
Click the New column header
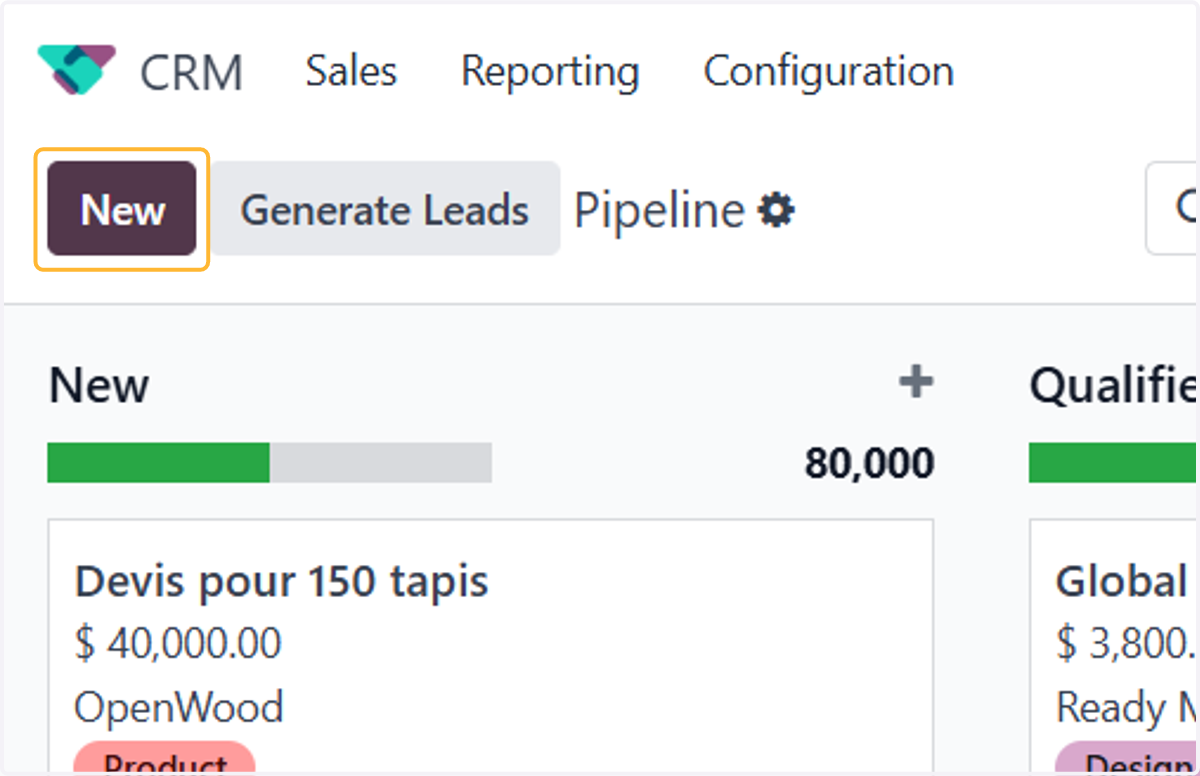99,385
